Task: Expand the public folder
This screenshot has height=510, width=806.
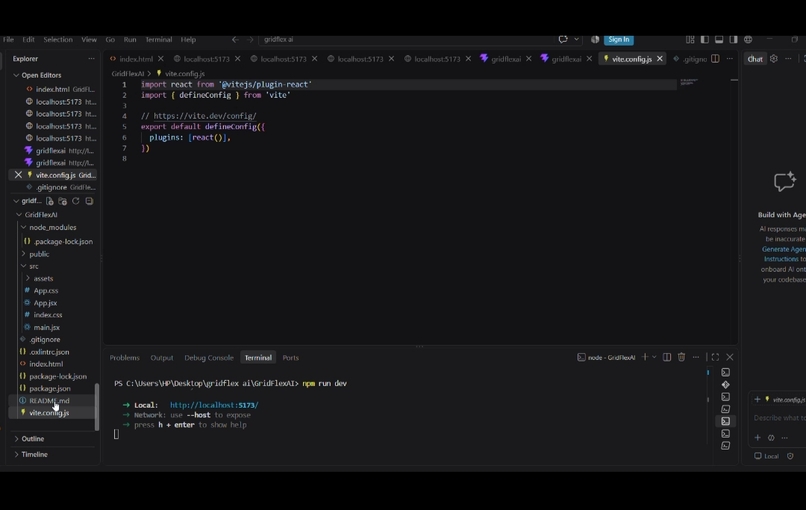Action: click(x=23, y=253)
